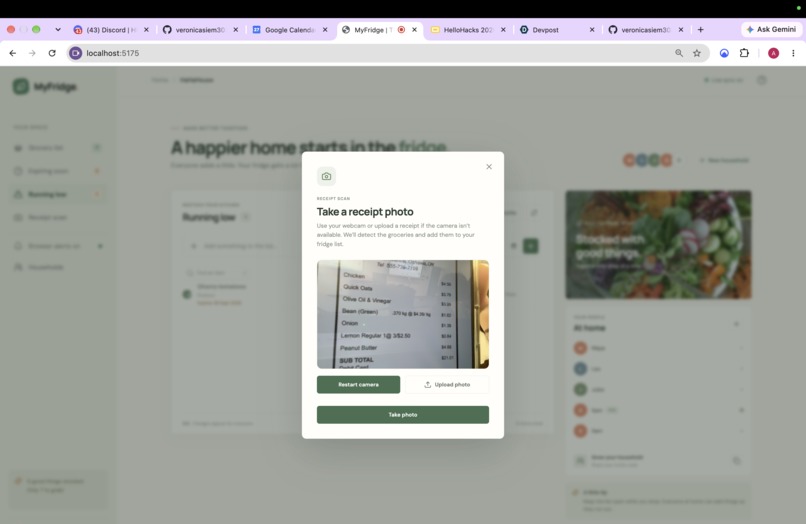Switch to the Devpost tab

pyautogui.click(x=557, y=30)
